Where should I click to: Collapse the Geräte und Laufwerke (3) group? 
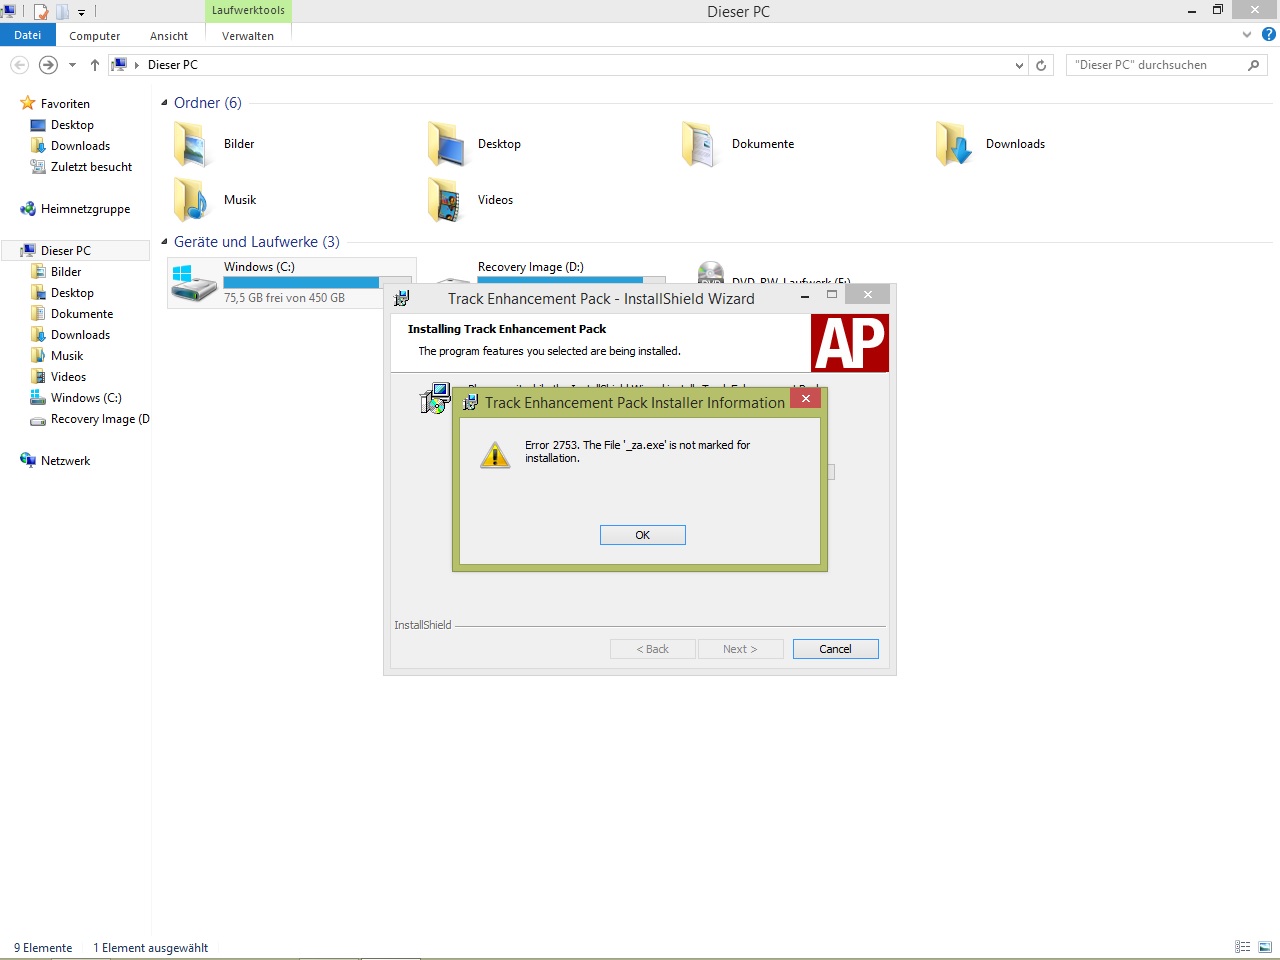click(x=164, y=242)
